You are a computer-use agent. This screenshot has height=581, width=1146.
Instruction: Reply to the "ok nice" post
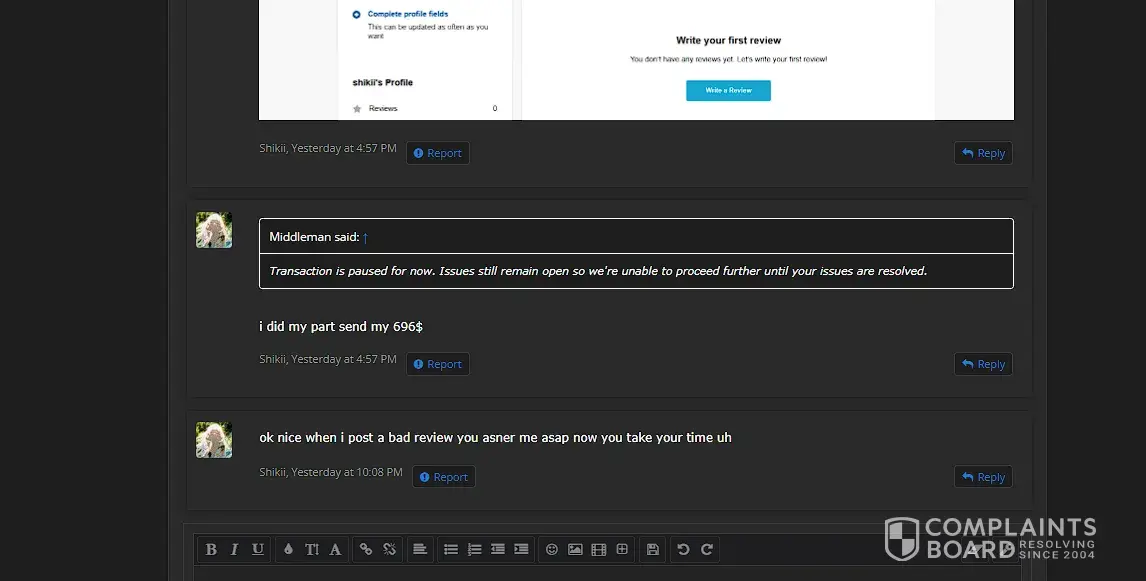pyautogui.click(x=983, y=477)
